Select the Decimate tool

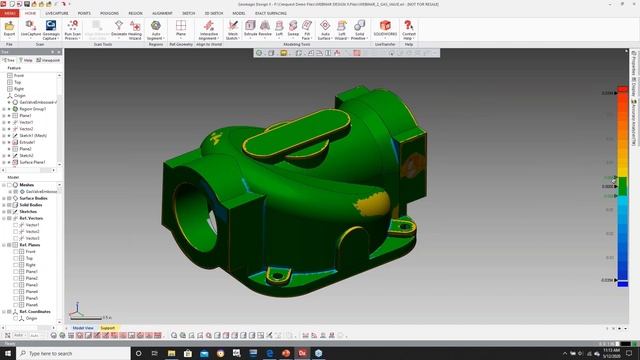click(119, 29)
